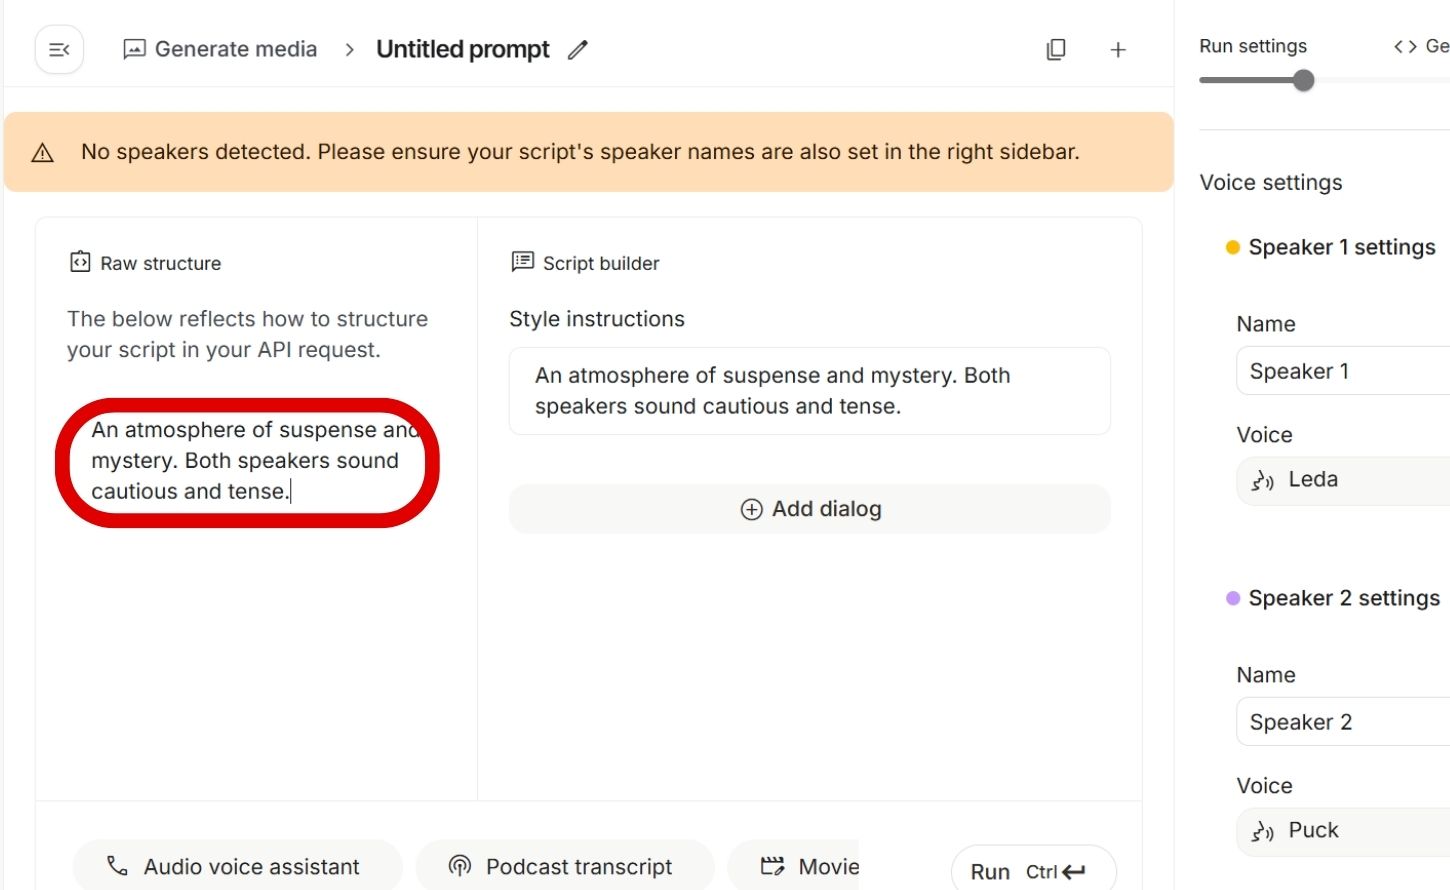Open the Puck voice dropdown
This screenshot has width=1450, height=890.
1340,831
